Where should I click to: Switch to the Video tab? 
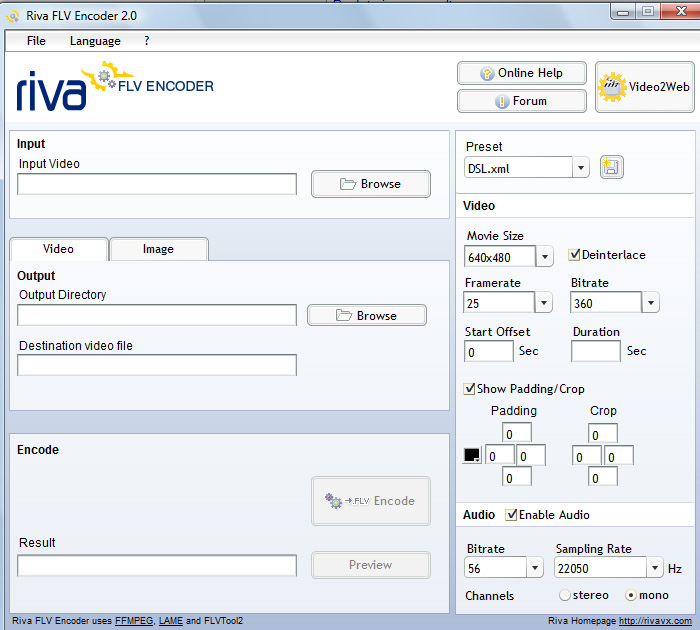pyautogui.click(x=59, y=249)
